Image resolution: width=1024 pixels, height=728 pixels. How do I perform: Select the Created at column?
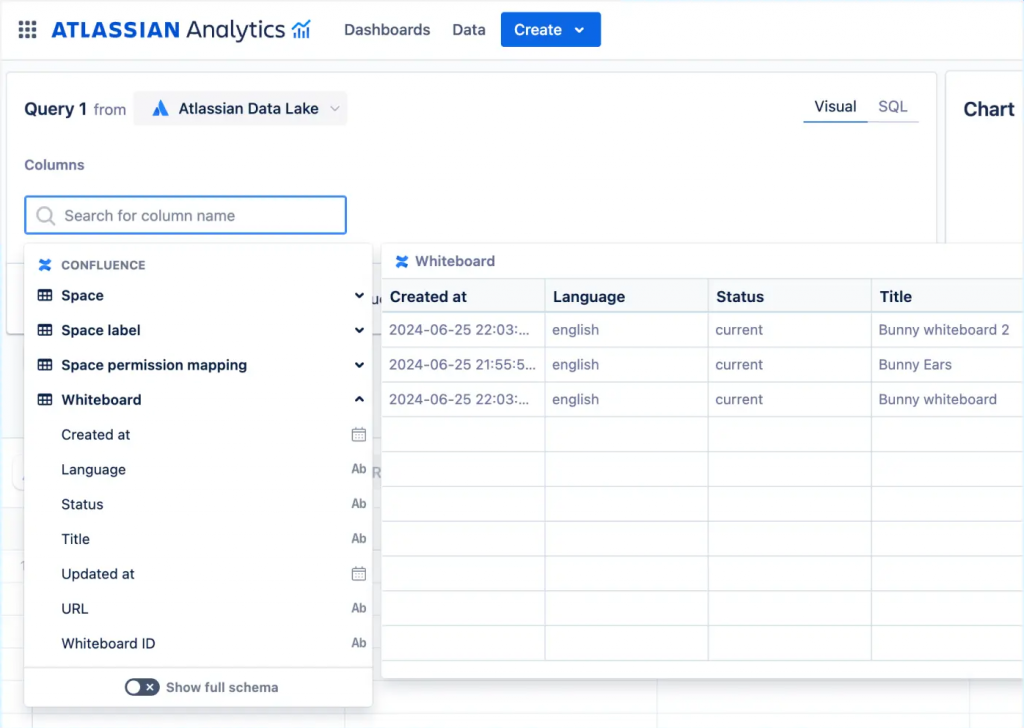click(198, 434)
